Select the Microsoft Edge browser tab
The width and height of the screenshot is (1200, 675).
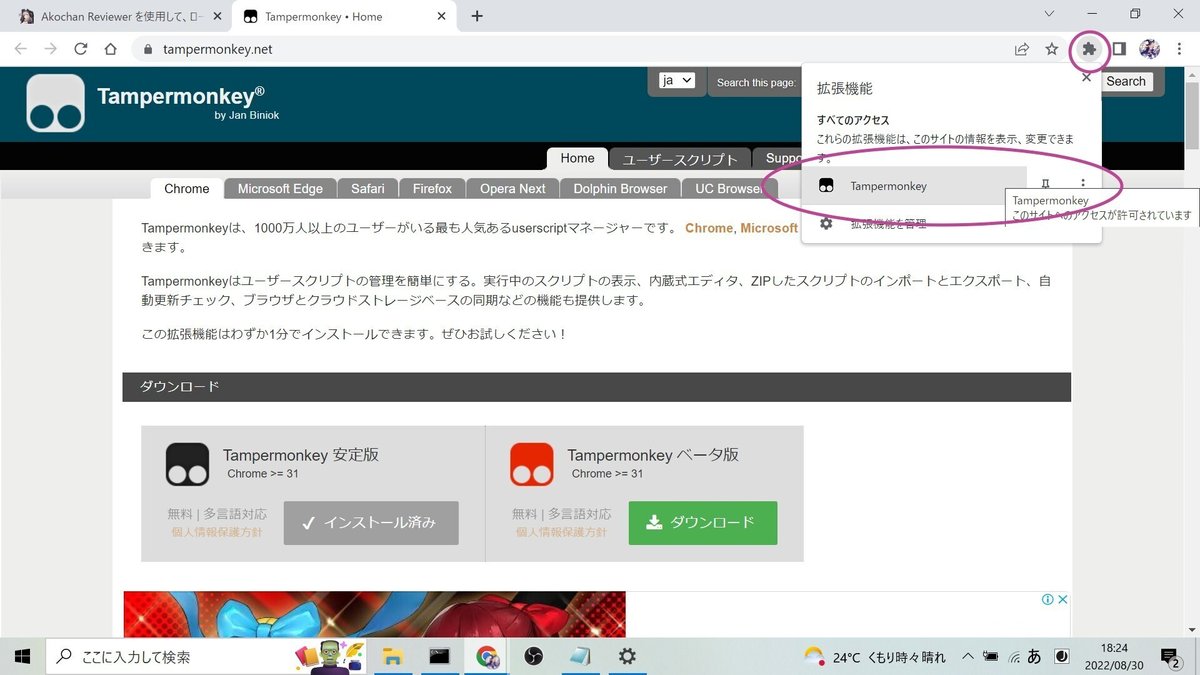tap(280, 188)
